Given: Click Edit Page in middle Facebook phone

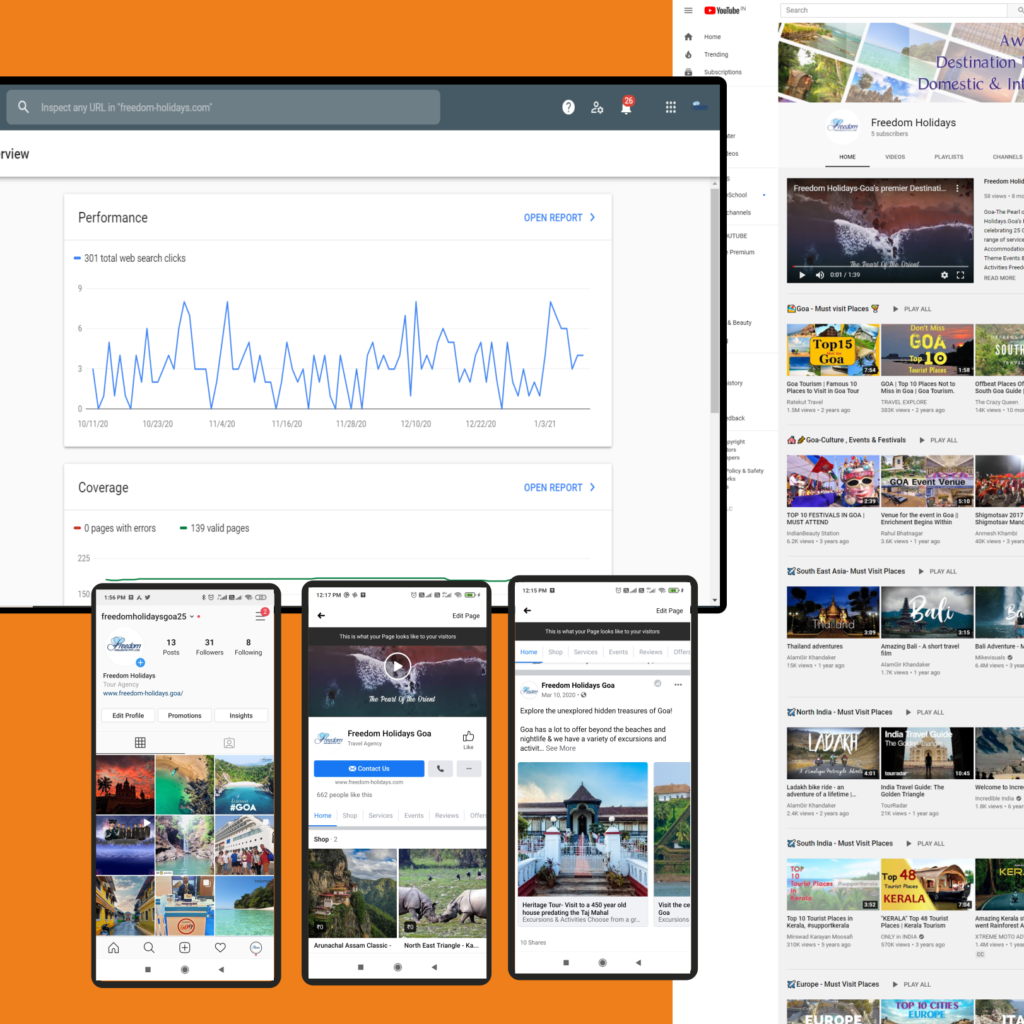Looking at the screenshot, I should 466,616.
